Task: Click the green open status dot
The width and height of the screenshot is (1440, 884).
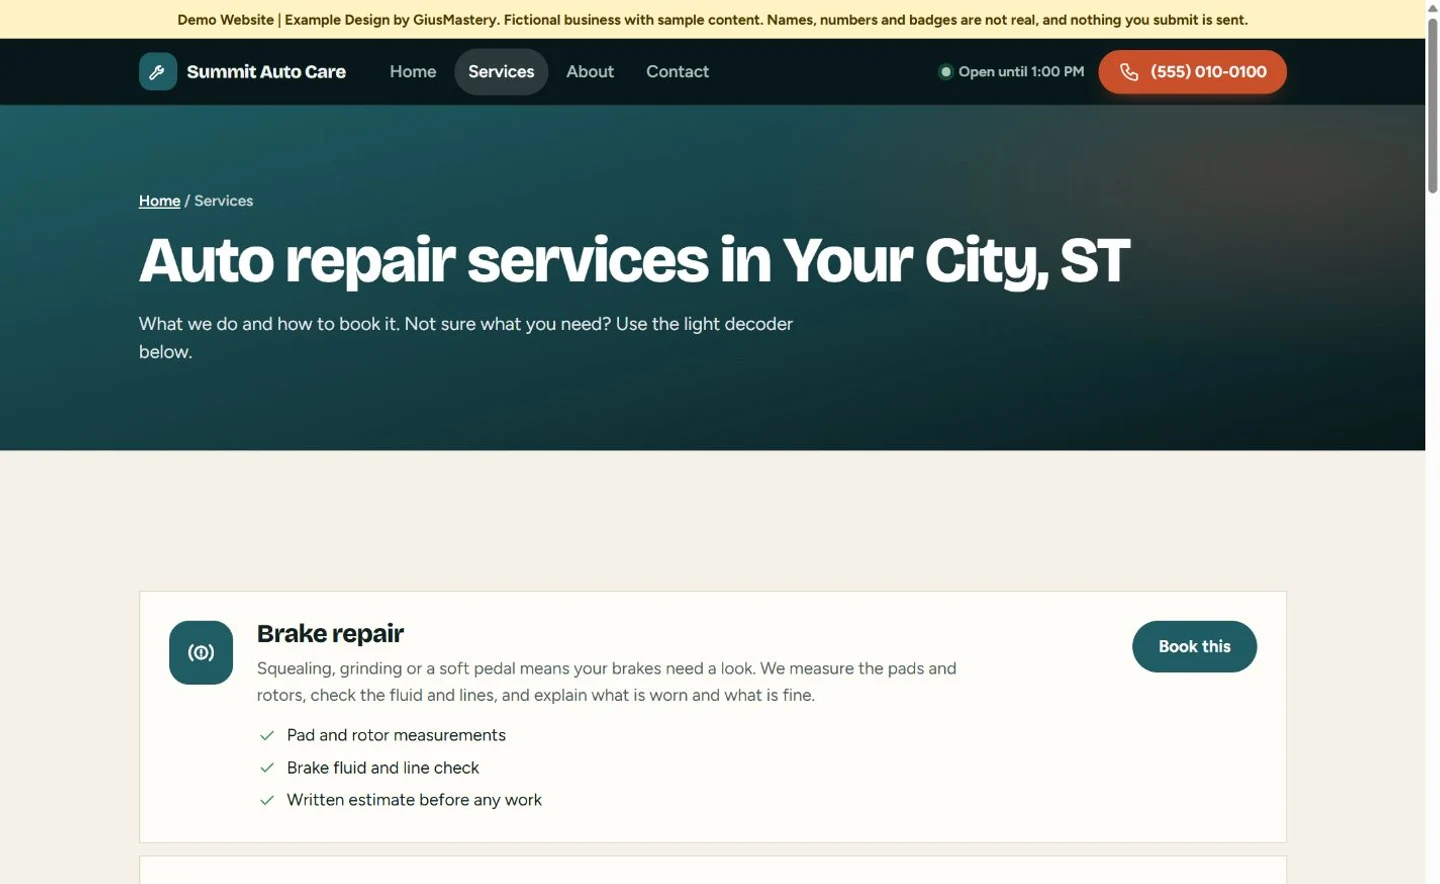Action: [945, 72]
